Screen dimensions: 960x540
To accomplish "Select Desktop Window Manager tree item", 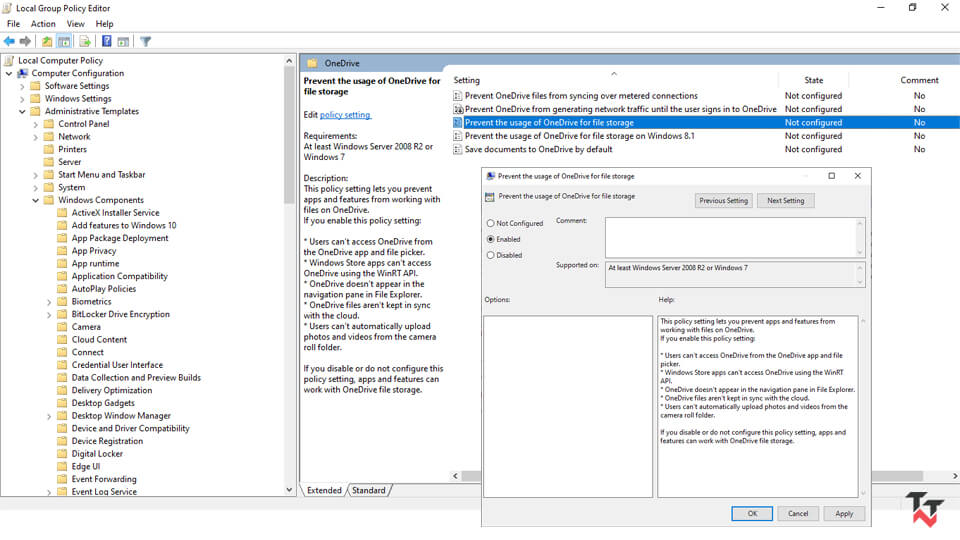I will [121, 416].
